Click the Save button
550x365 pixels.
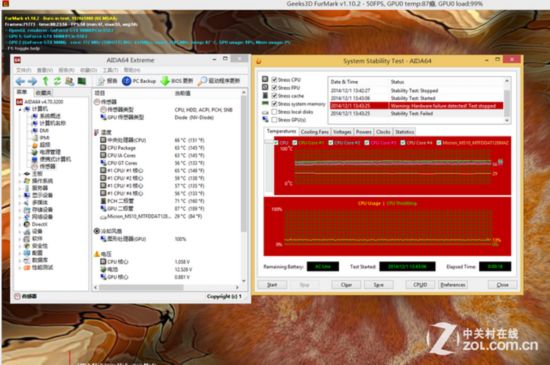coord(378,285)
